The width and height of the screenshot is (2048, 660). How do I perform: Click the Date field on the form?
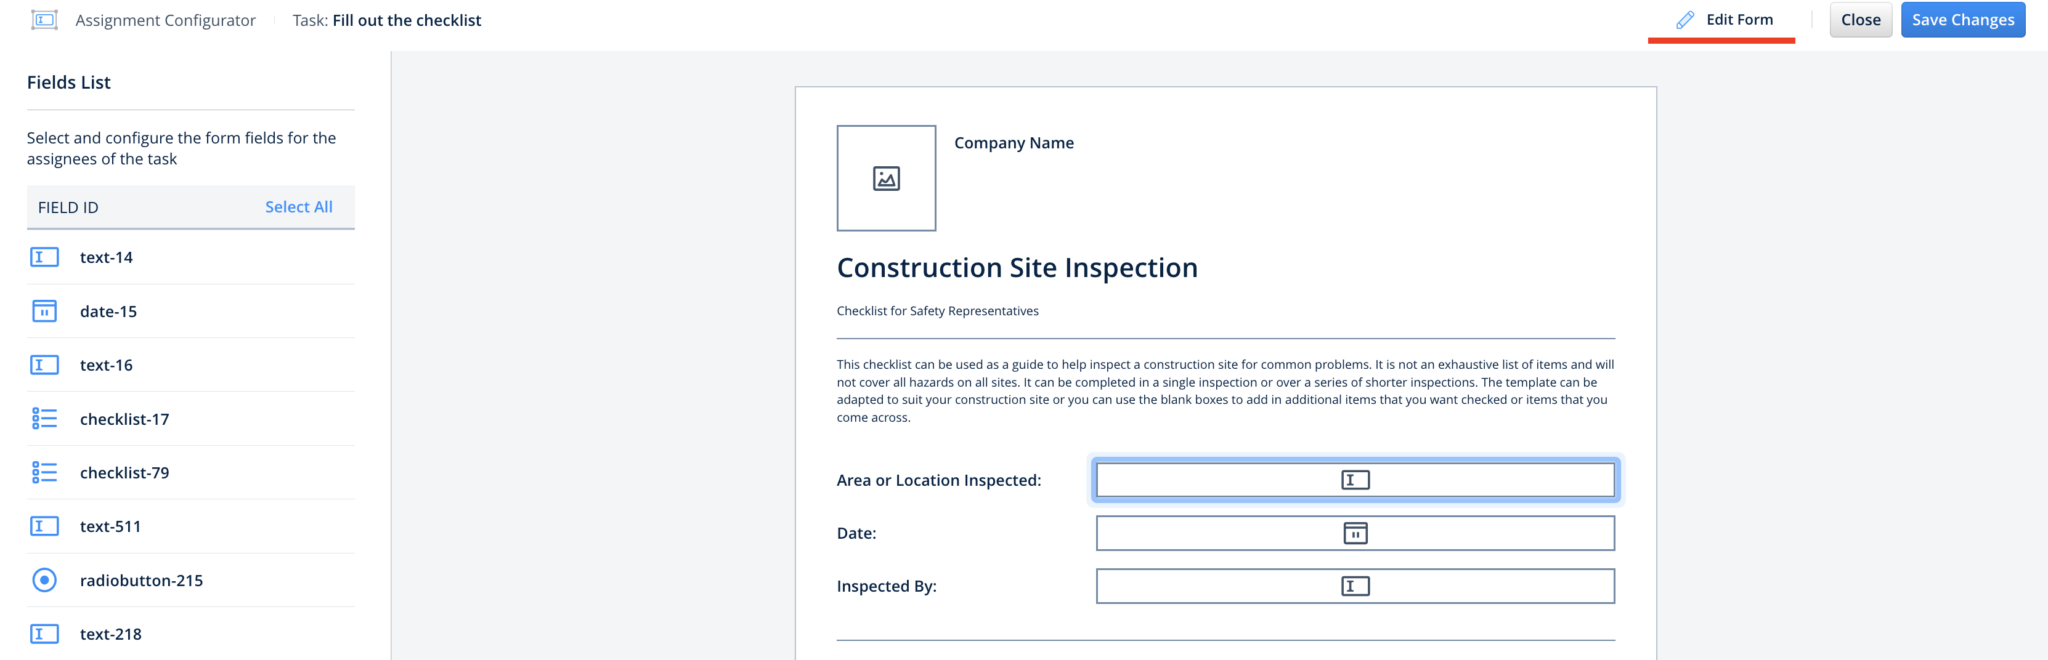pyautogui.click(x=1354, y=533)
